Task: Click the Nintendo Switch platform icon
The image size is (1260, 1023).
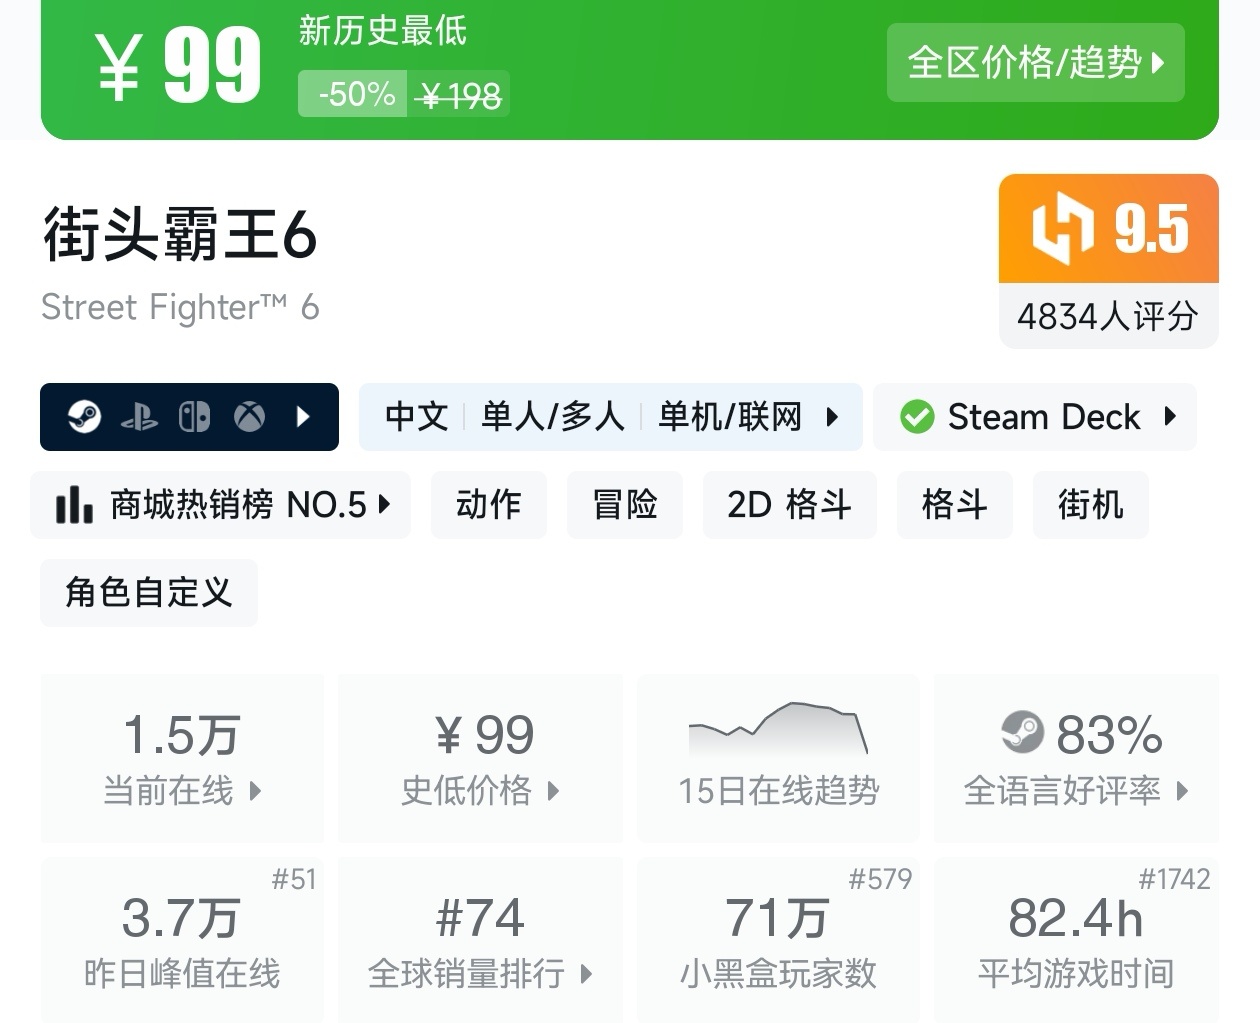Action: point(194,417)
